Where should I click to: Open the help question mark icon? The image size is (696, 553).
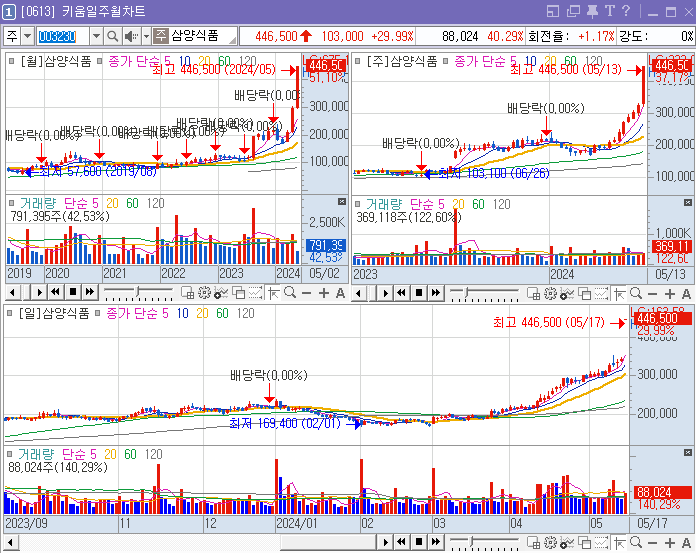coord(626,11)
